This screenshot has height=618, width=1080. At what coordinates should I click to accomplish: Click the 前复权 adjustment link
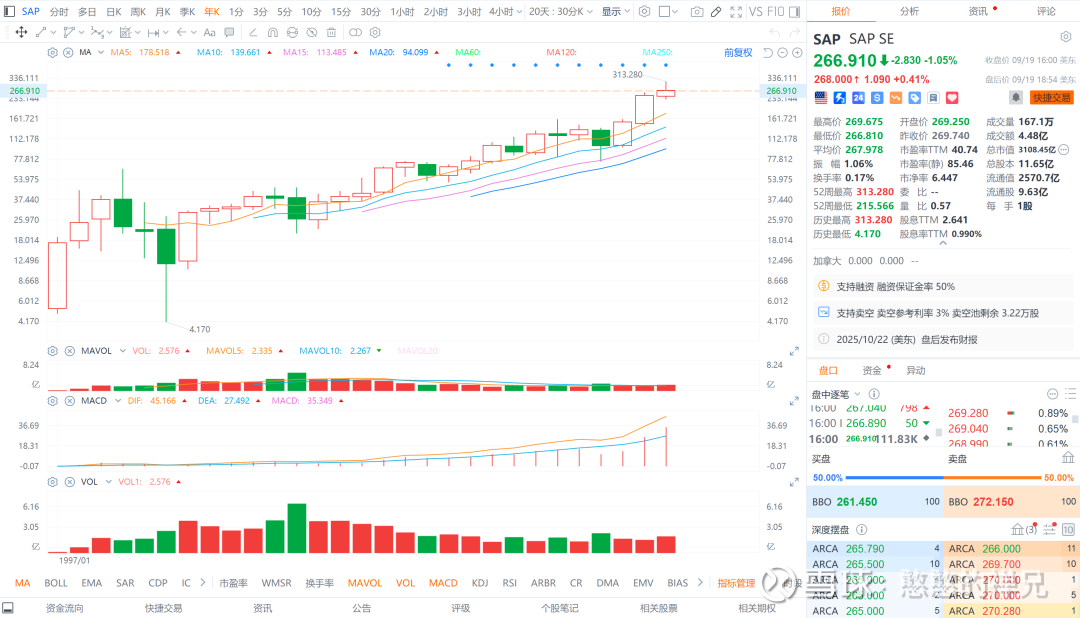coord(738,52)
